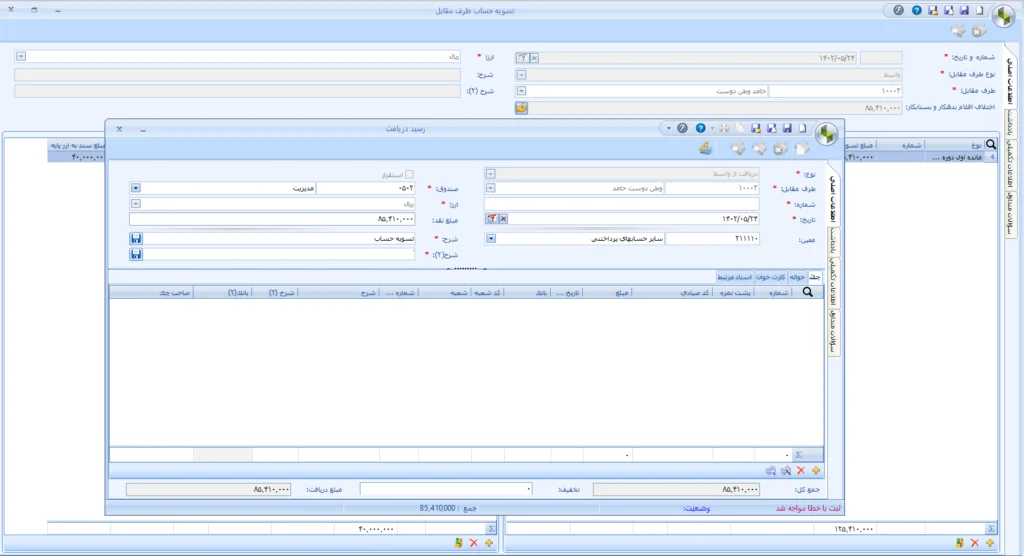This screenshot has height=556, width=1024.
Task: Select یادداشت vertical tab in receipt dialog
Action: 833,240
